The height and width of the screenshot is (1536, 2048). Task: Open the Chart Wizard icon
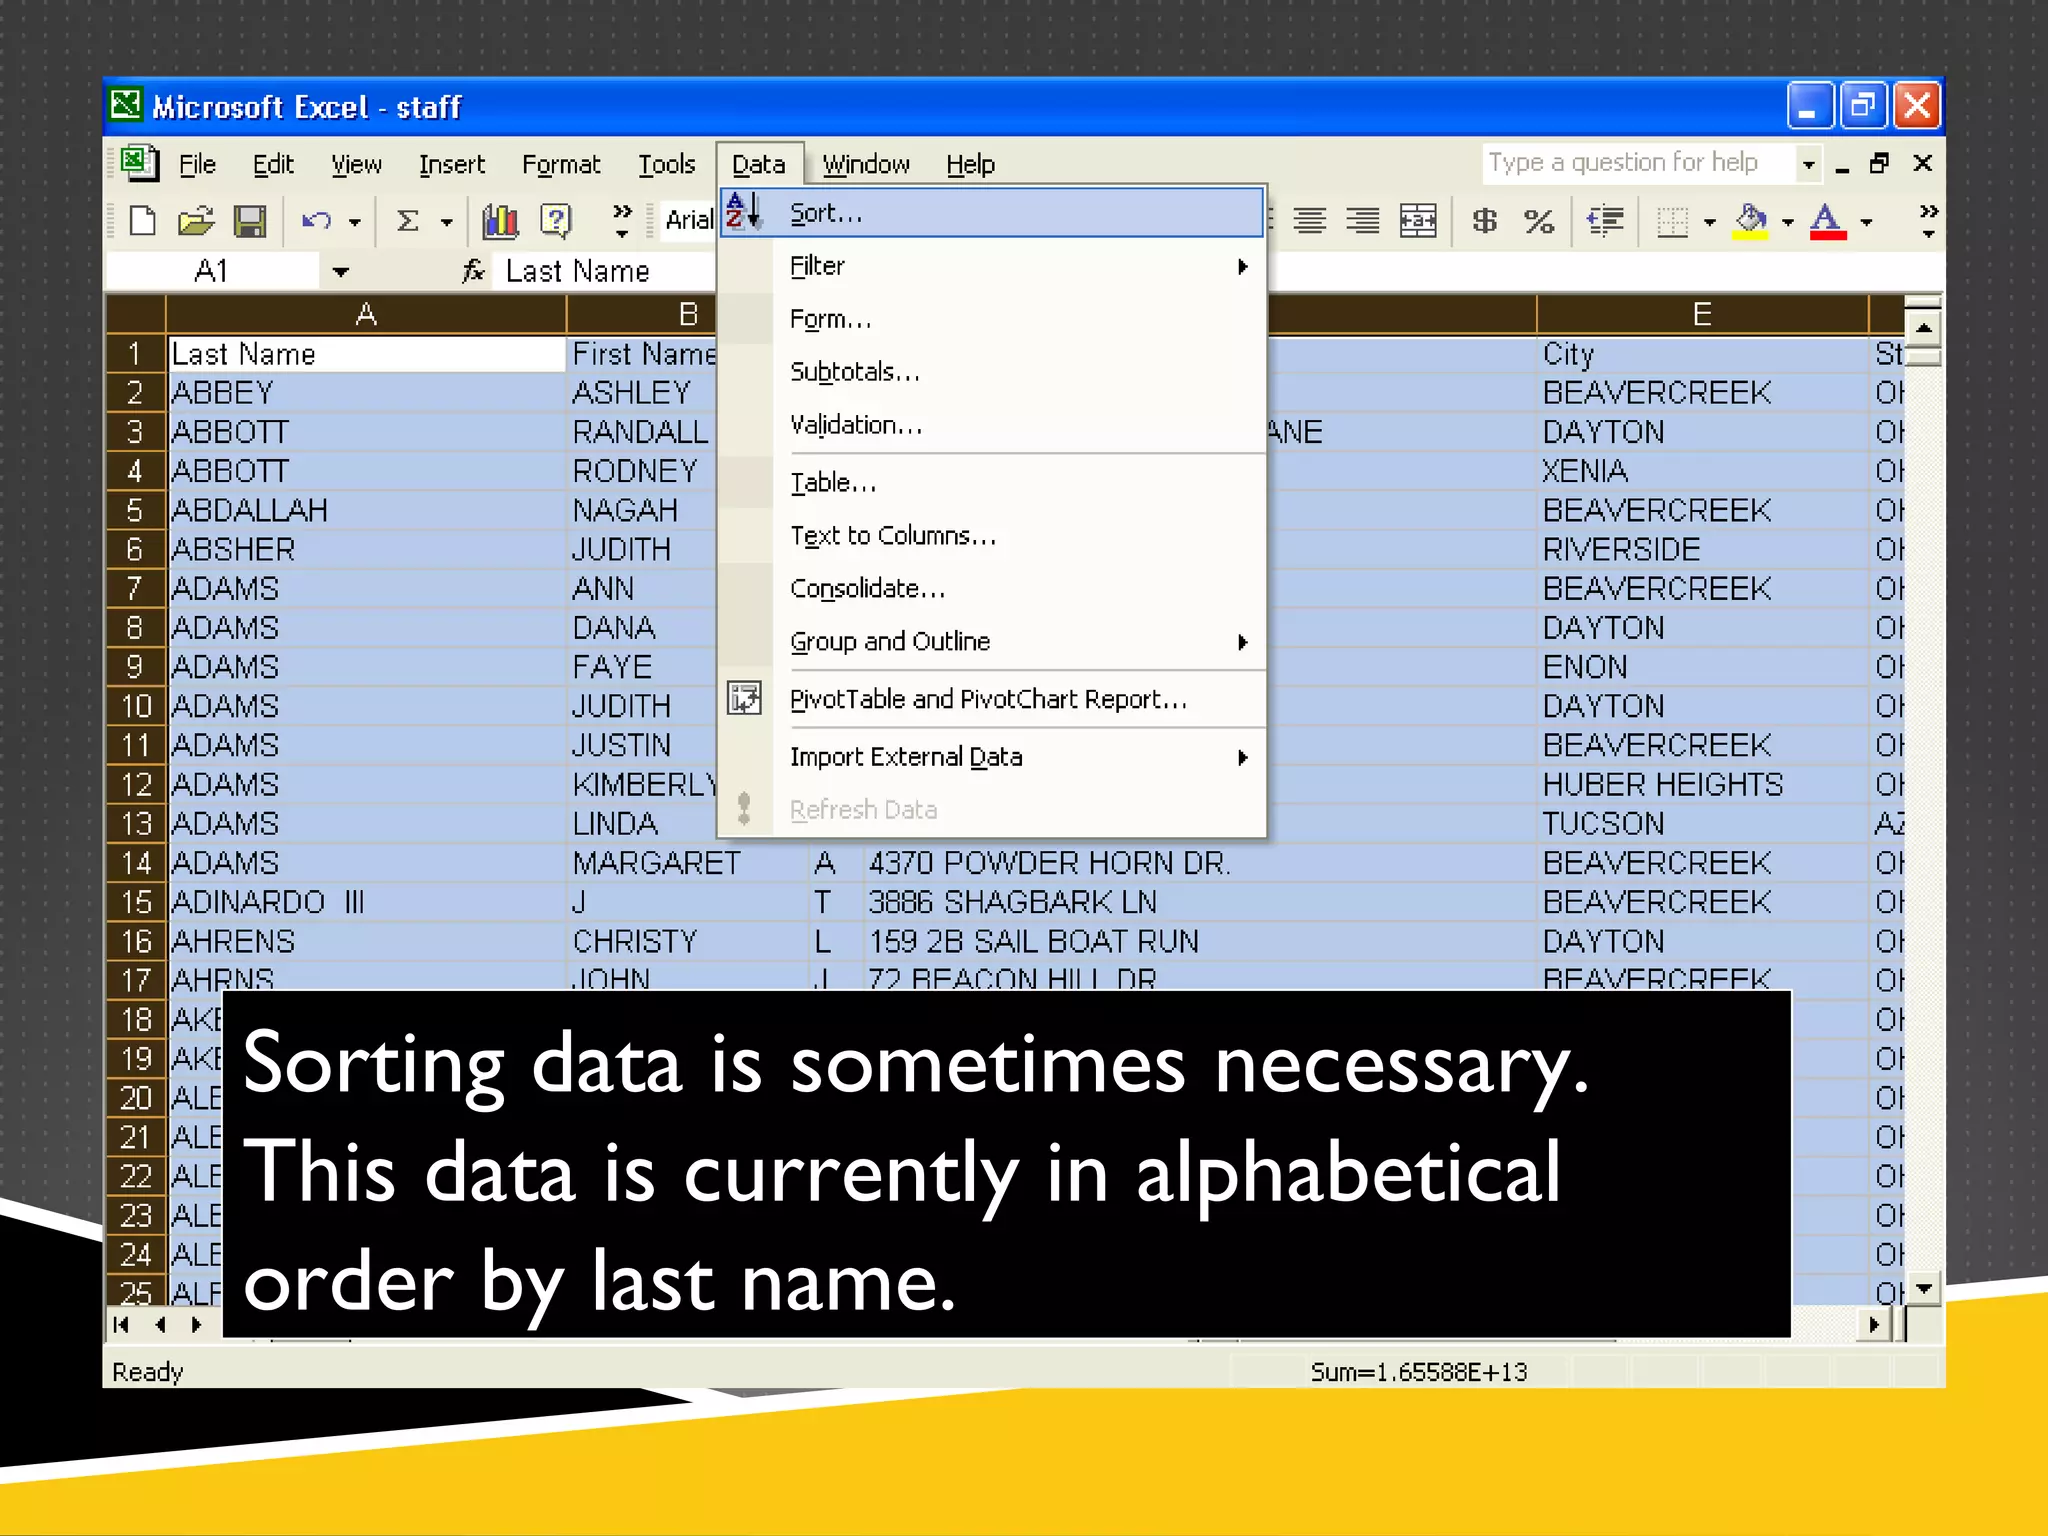coord(500,221)
